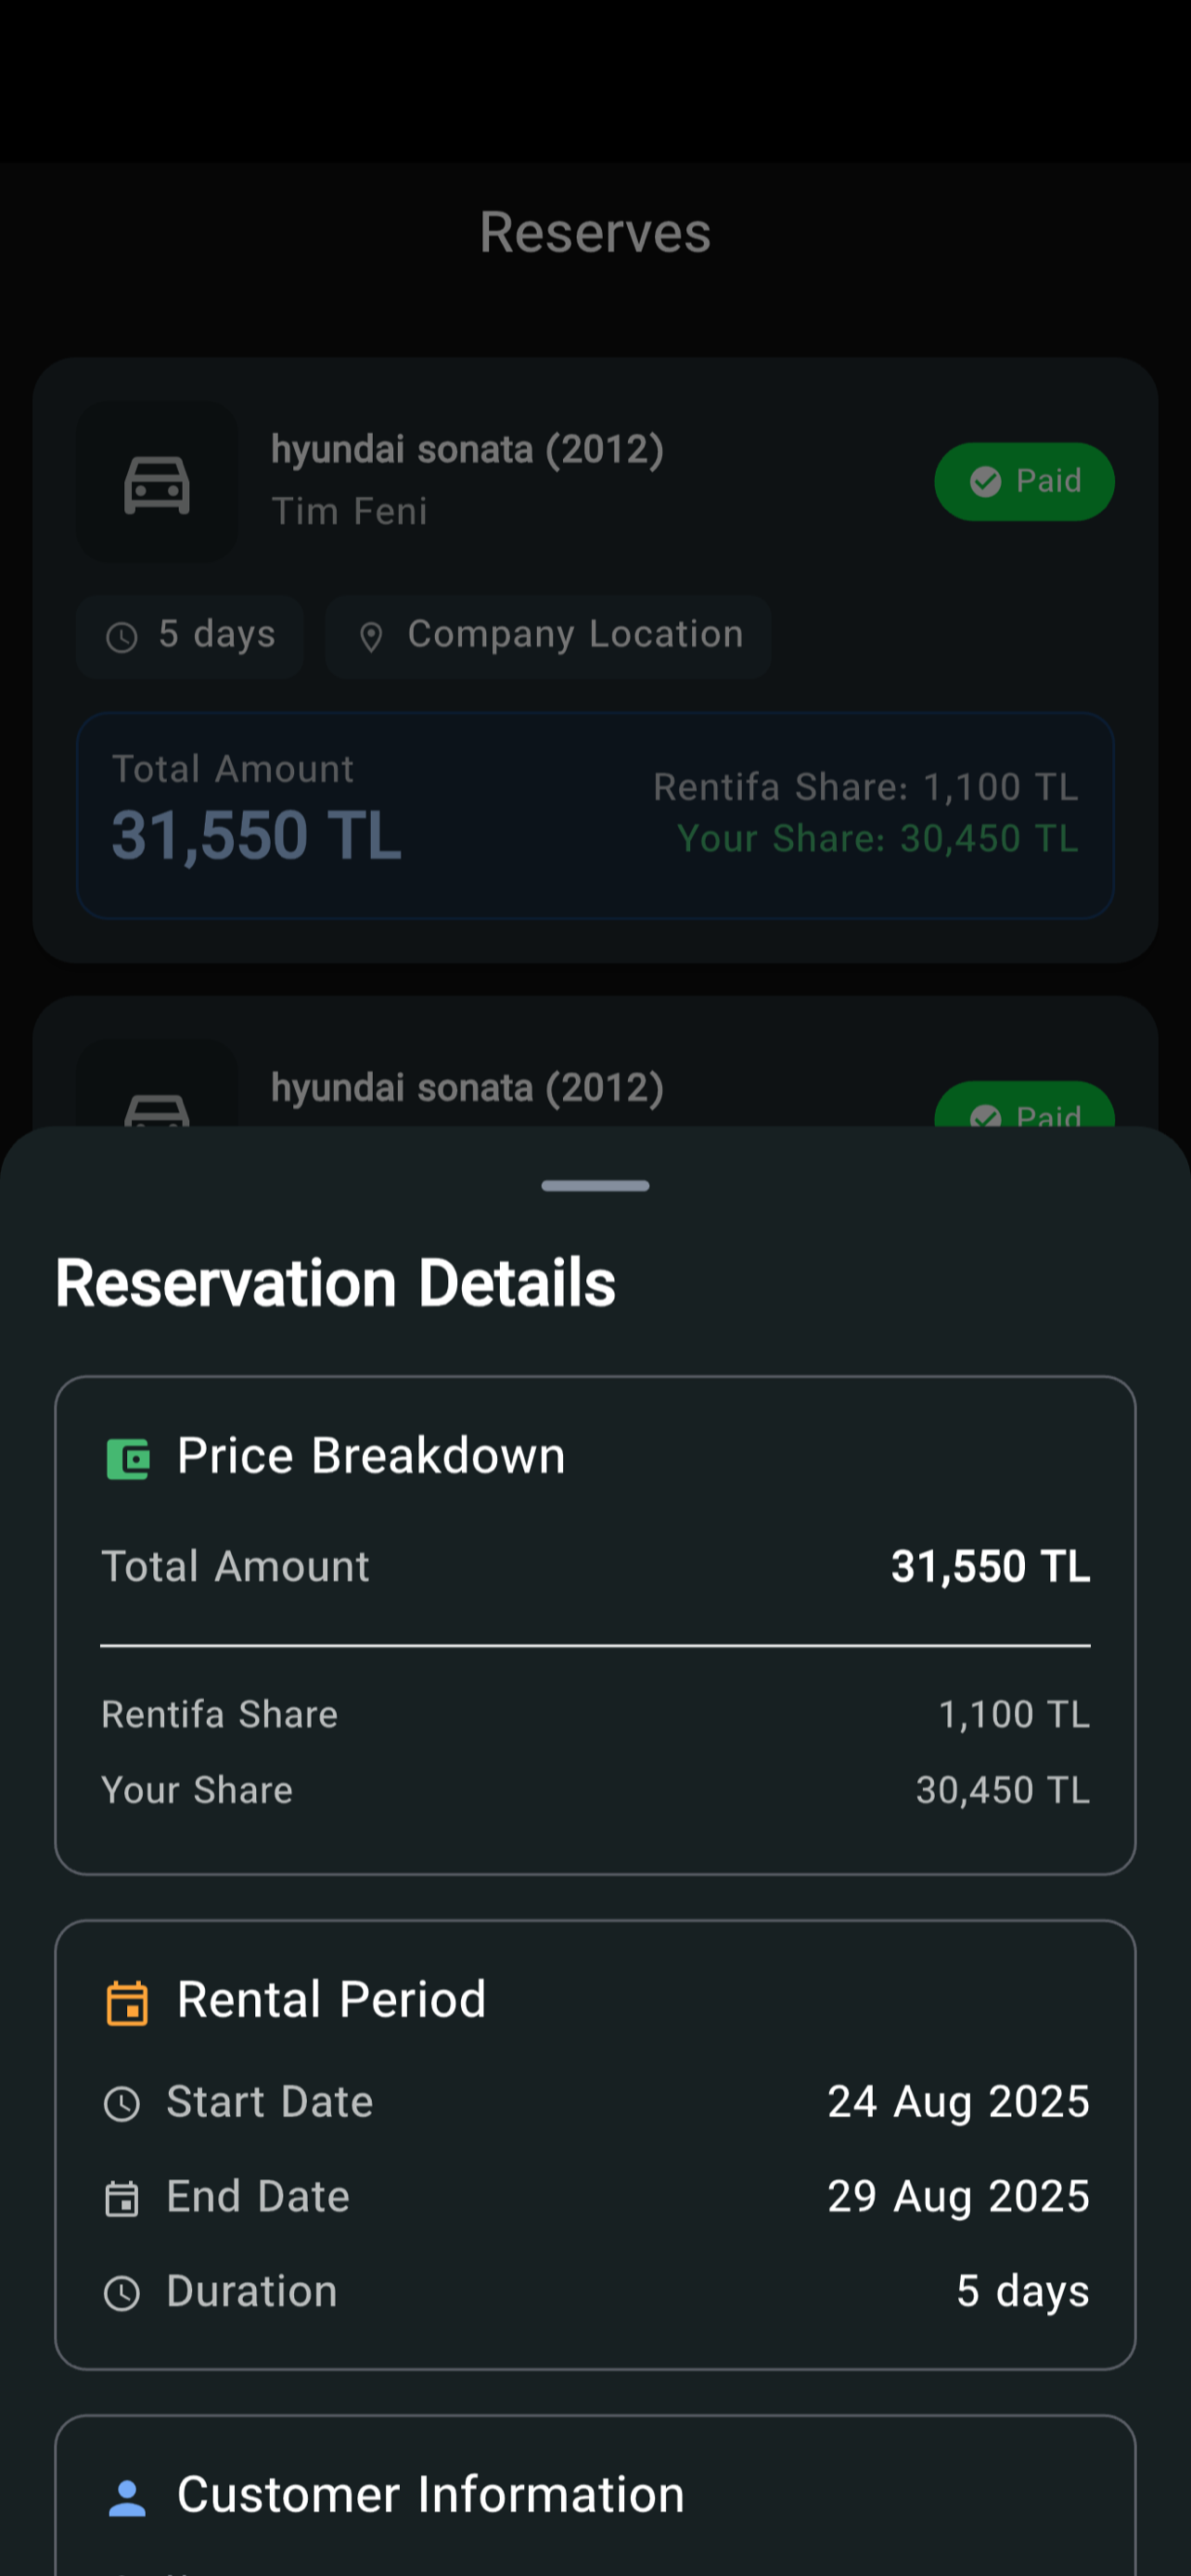The width and height of the screenshot is (1191, 2576).
Task: Click the clock icon next to Start Date
Action: click(122, 2103)
